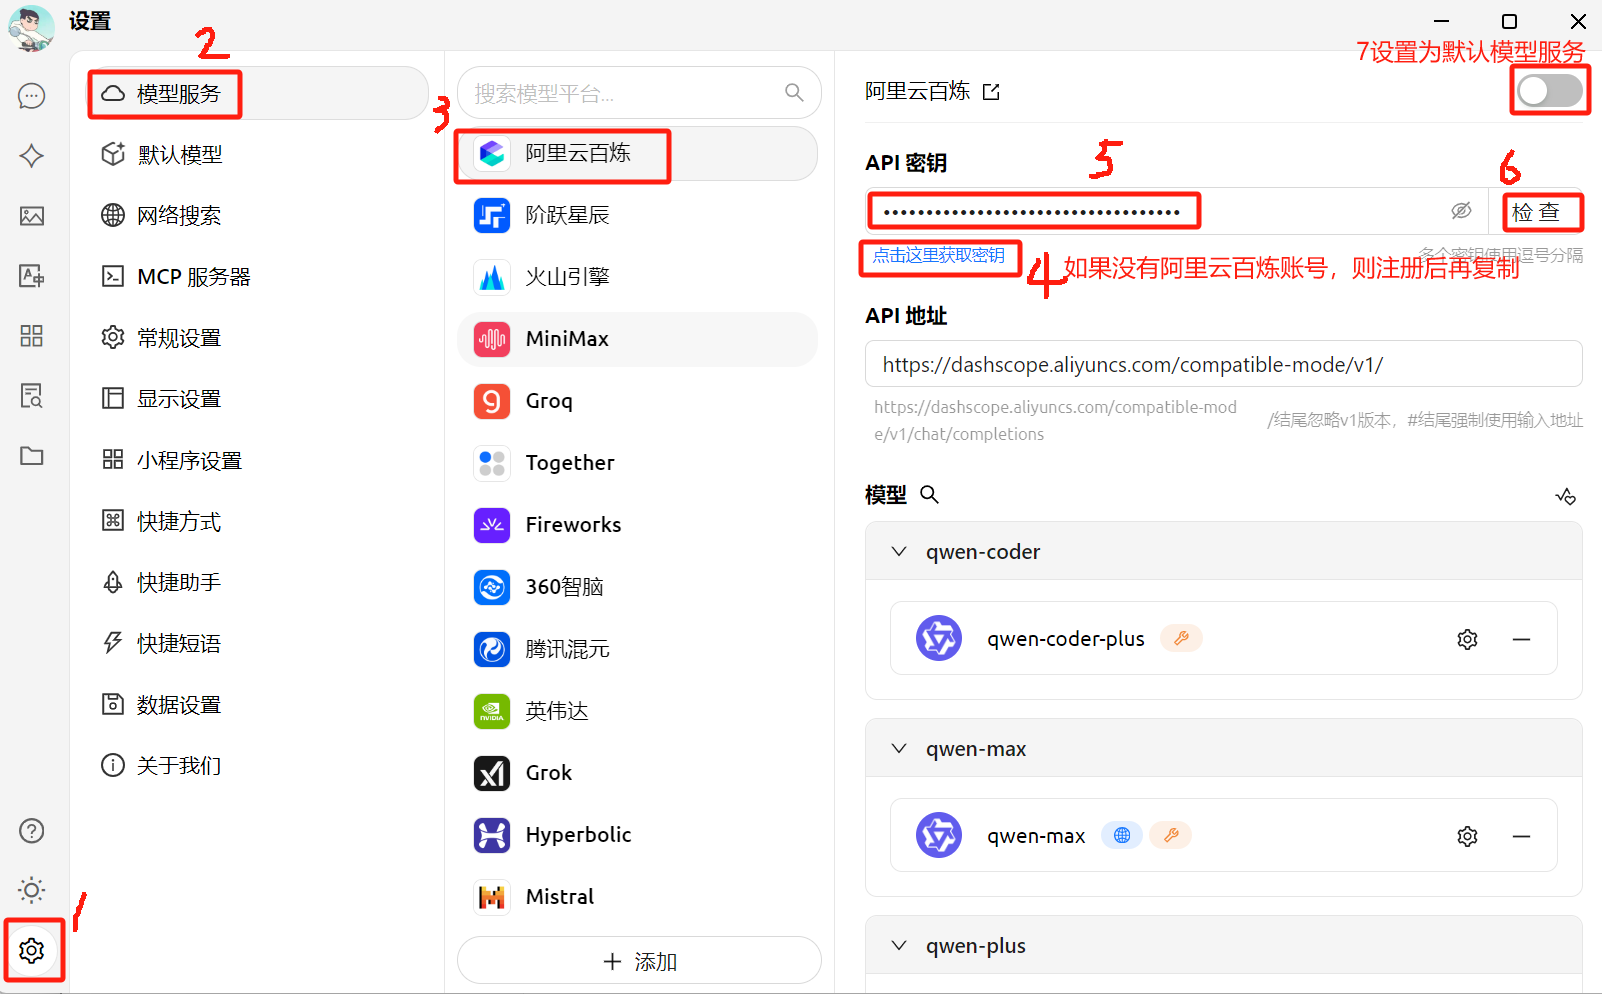Select the MiniMax provider
Screen dimensions: 1602x994
point(638,339)
